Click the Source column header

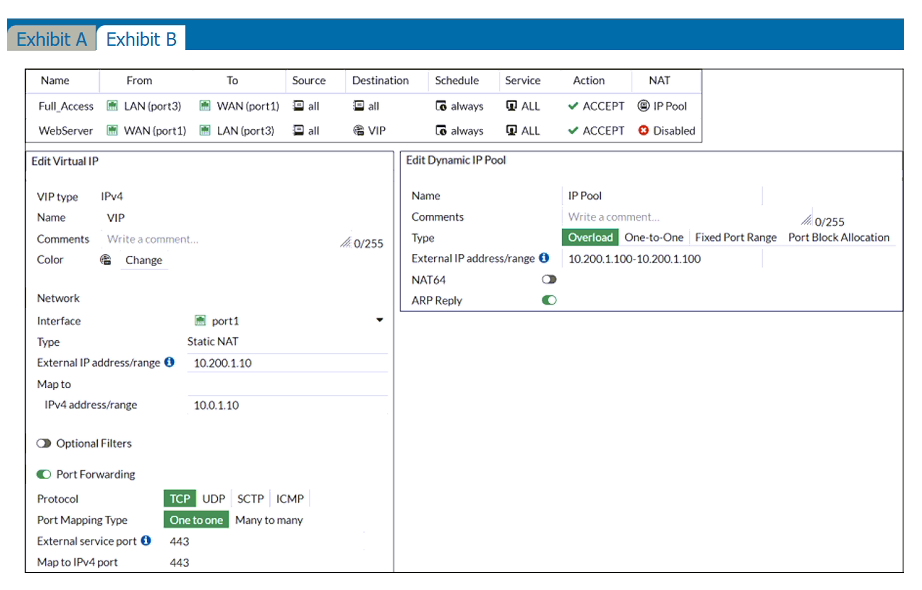(x=309, y=81)
